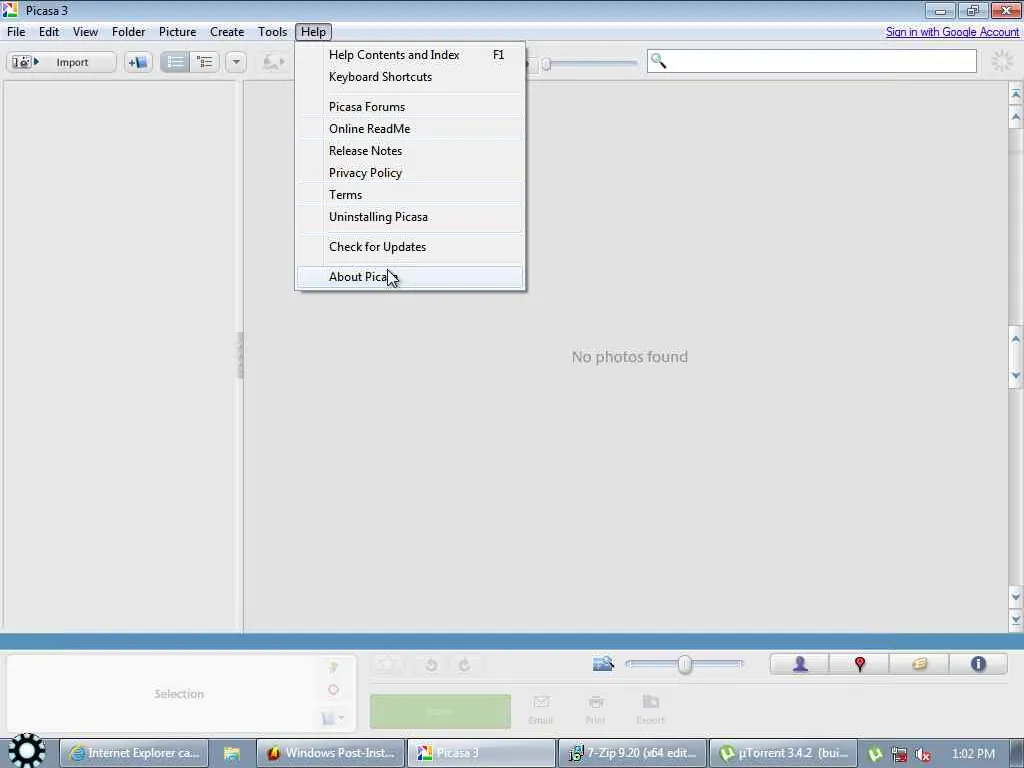The height and width of the screenshot is (768, 1024).
Task: Click the rotate clockwise icon
Action: pyautogui.click(x=464, y=665)
